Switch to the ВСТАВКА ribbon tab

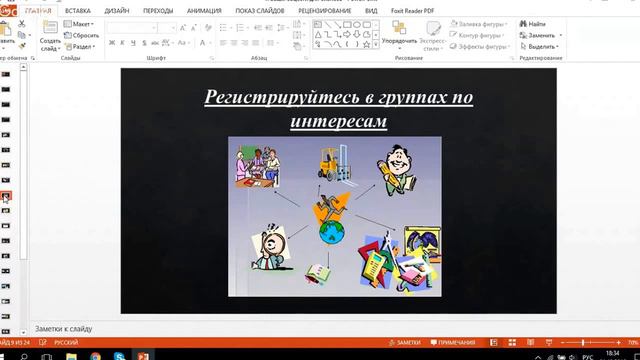point(78,11)
